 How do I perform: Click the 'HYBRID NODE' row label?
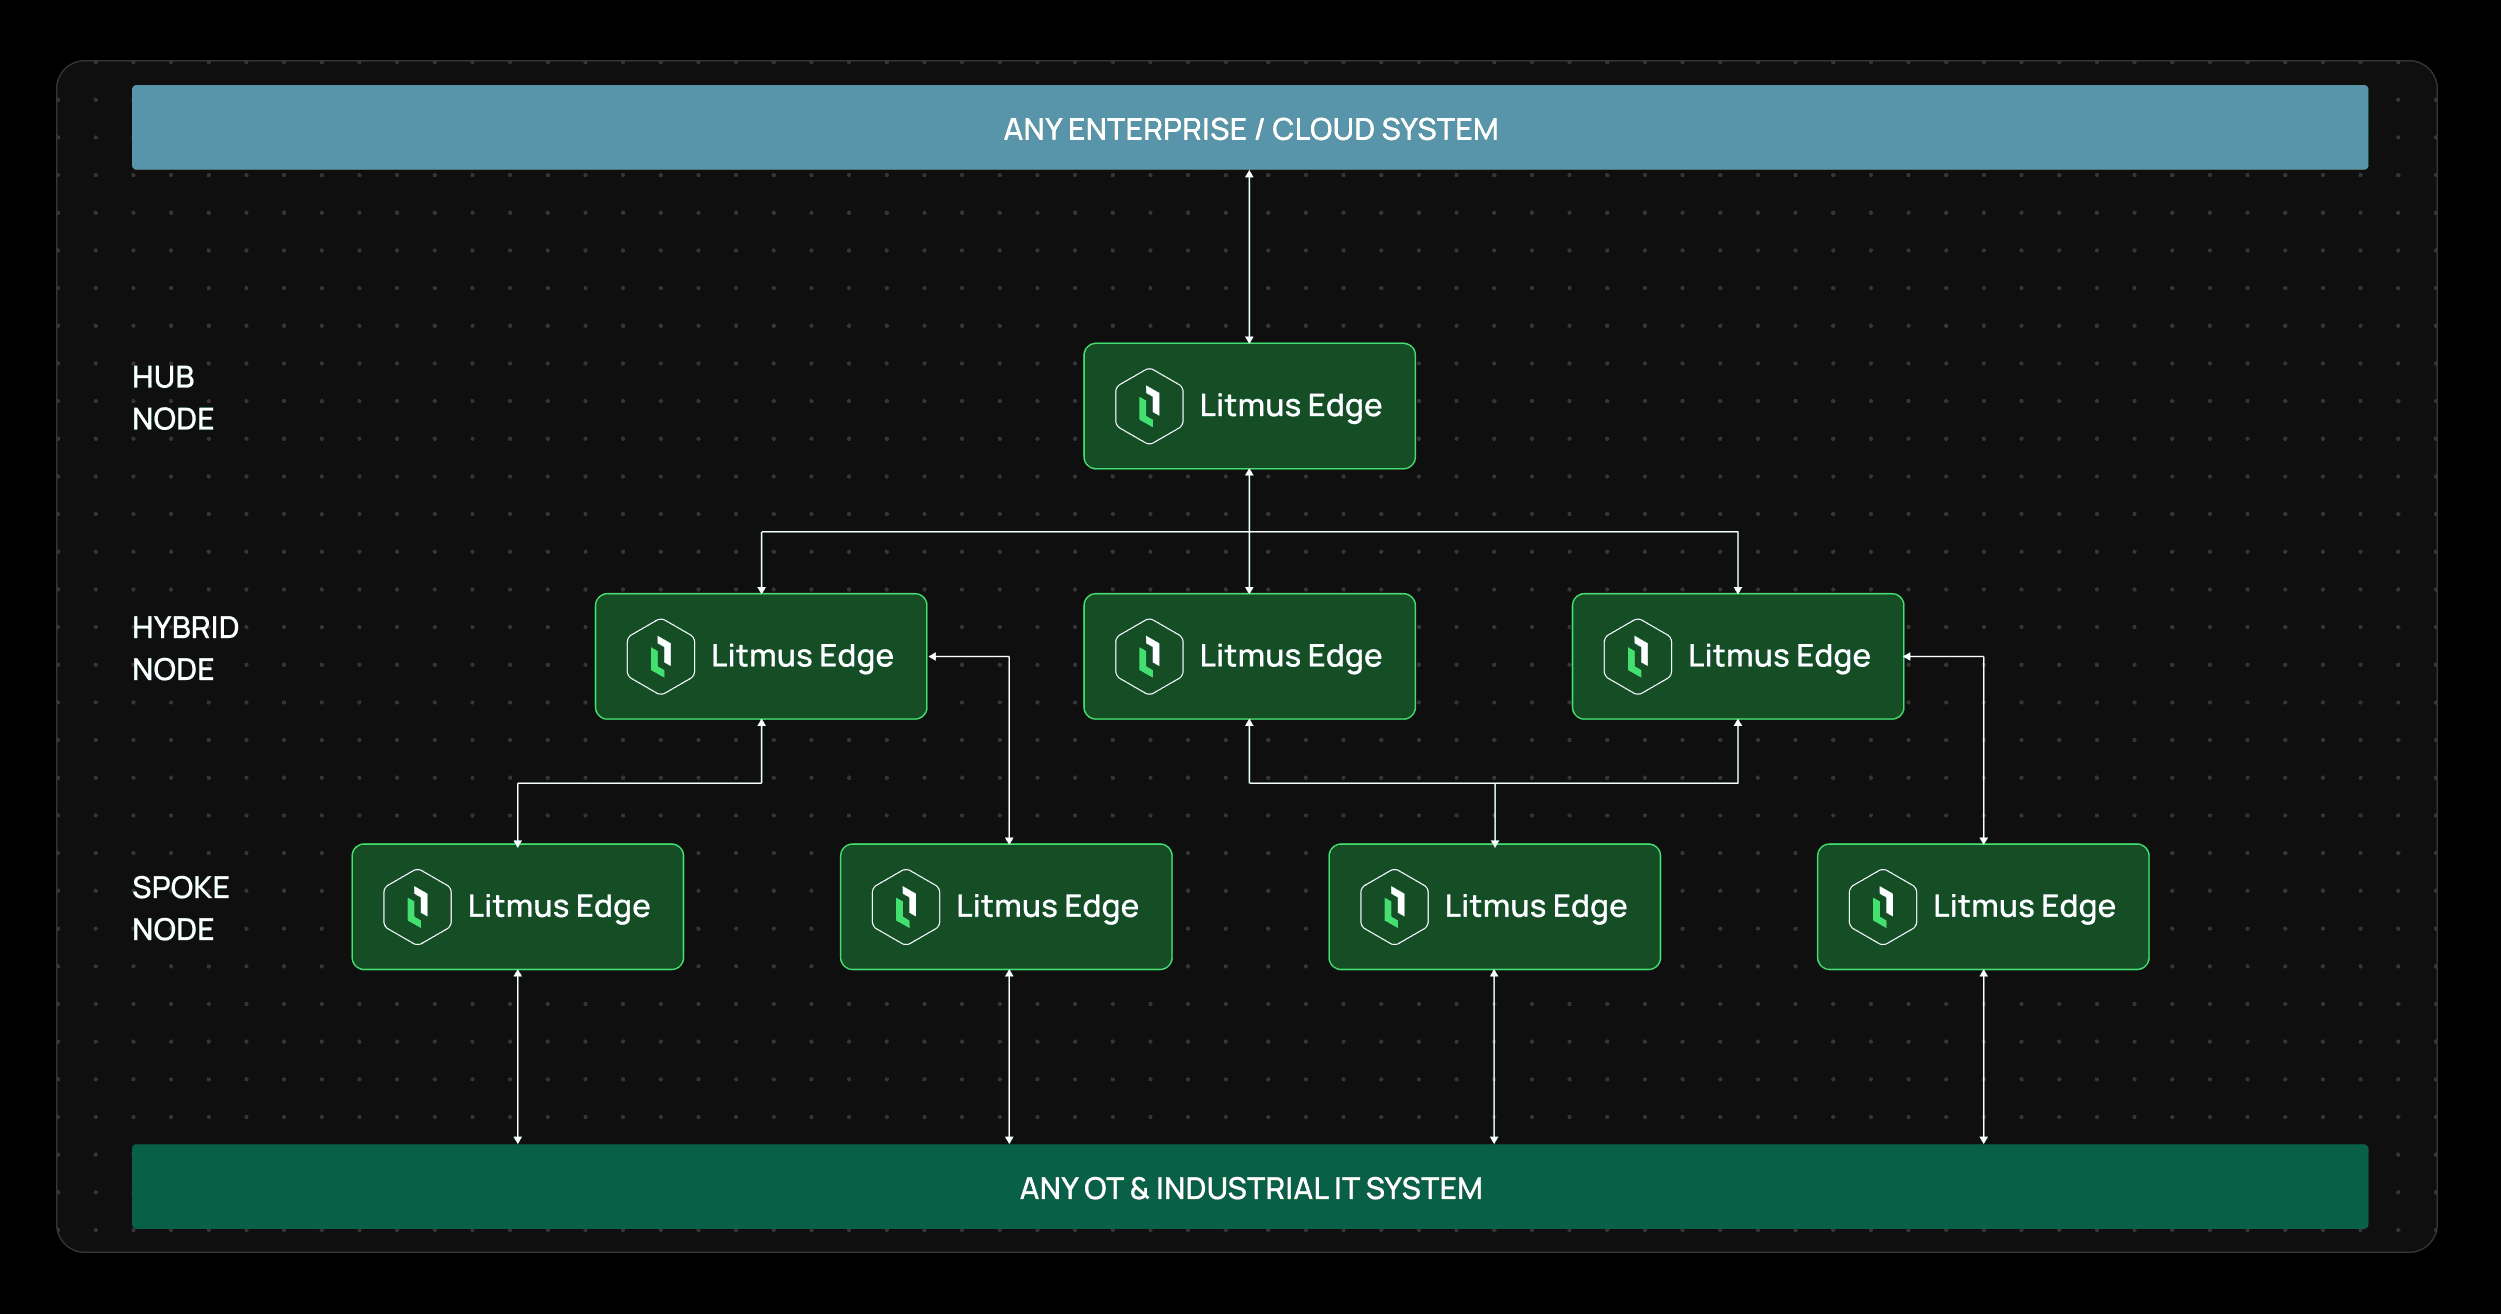185,648
